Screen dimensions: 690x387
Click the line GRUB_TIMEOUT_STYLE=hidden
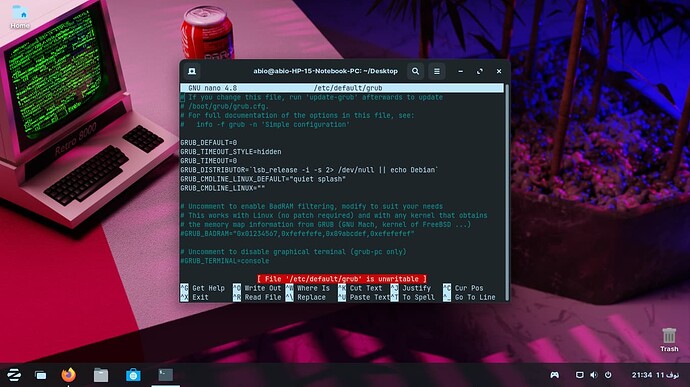click(x=231, y=152)
